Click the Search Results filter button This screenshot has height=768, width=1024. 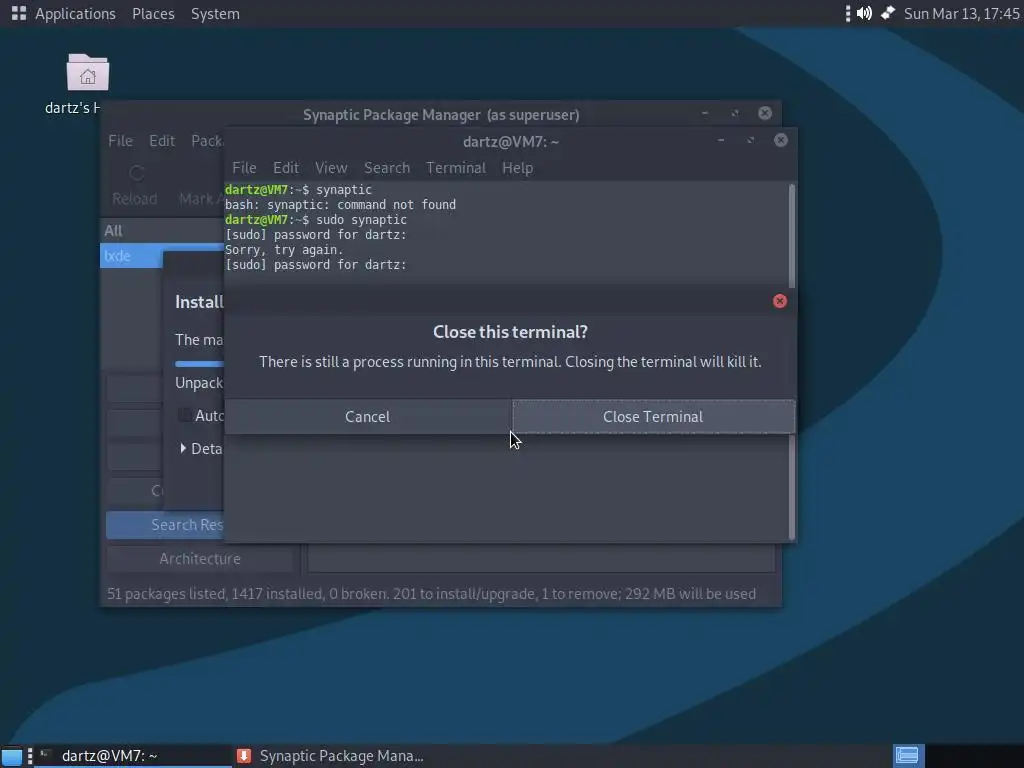pos(165,525)
